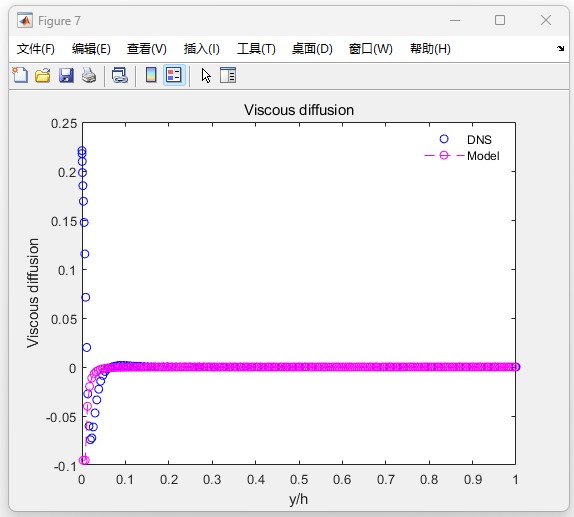
Task: Open the 帮助(H) menu
Action: click(430, 49)
